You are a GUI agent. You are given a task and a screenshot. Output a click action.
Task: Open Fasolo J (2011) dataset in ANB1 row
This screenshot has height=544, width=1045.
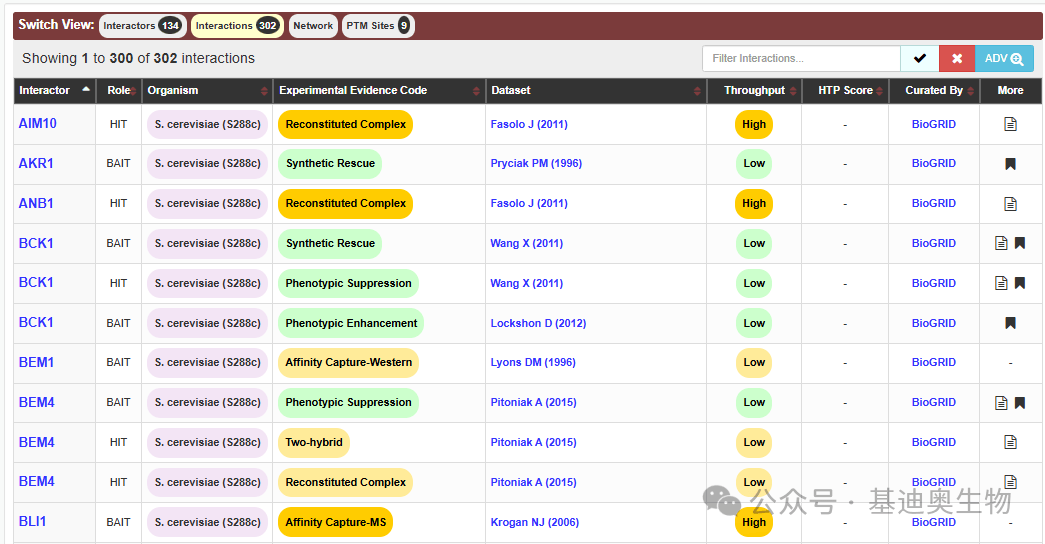(529, 203)
